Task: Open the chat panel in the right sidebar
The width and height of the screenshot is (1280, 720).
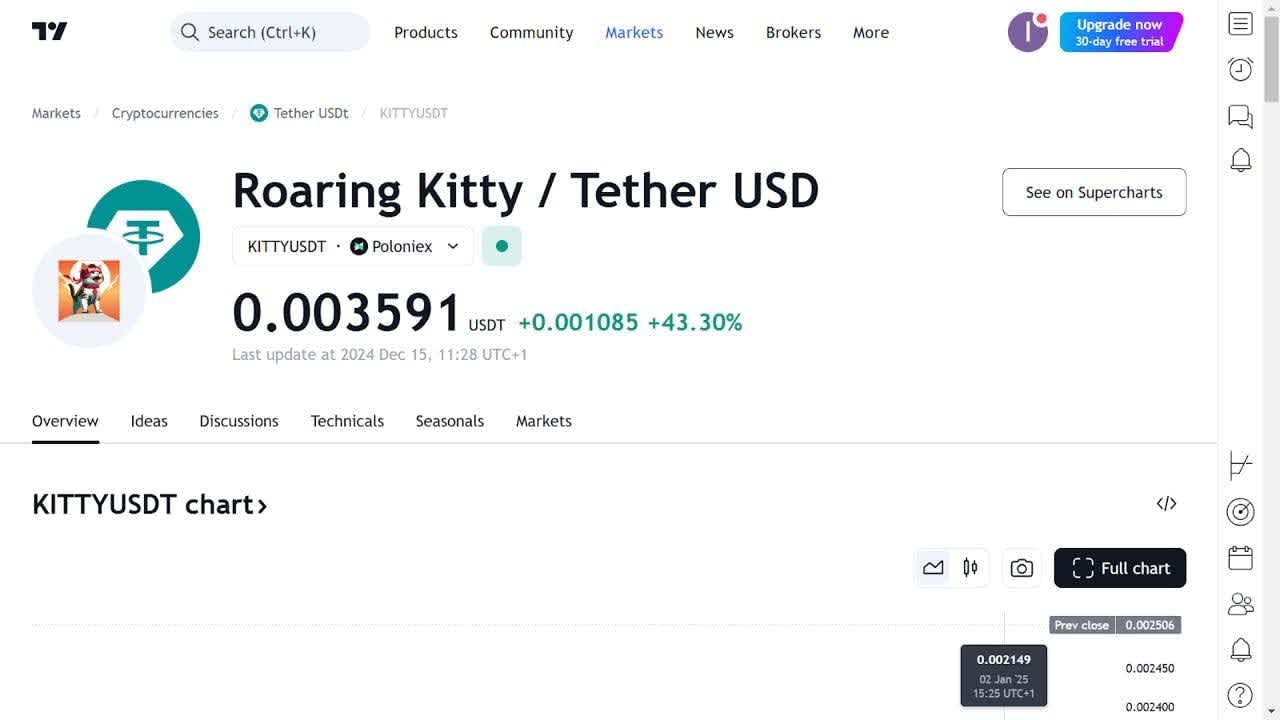Action: point(1240,116)
